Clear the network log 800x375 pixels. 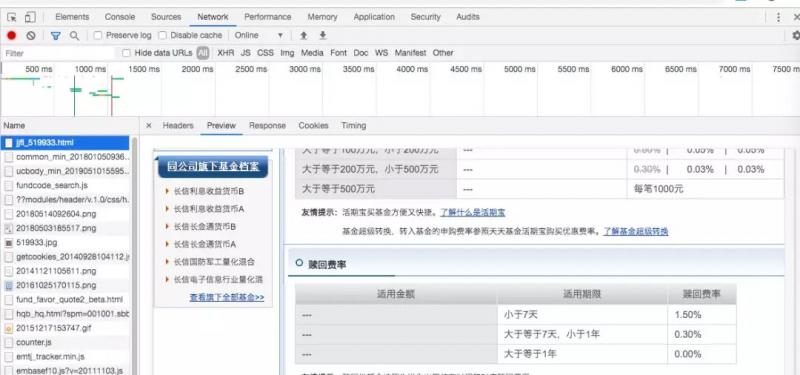coord(31,35)
